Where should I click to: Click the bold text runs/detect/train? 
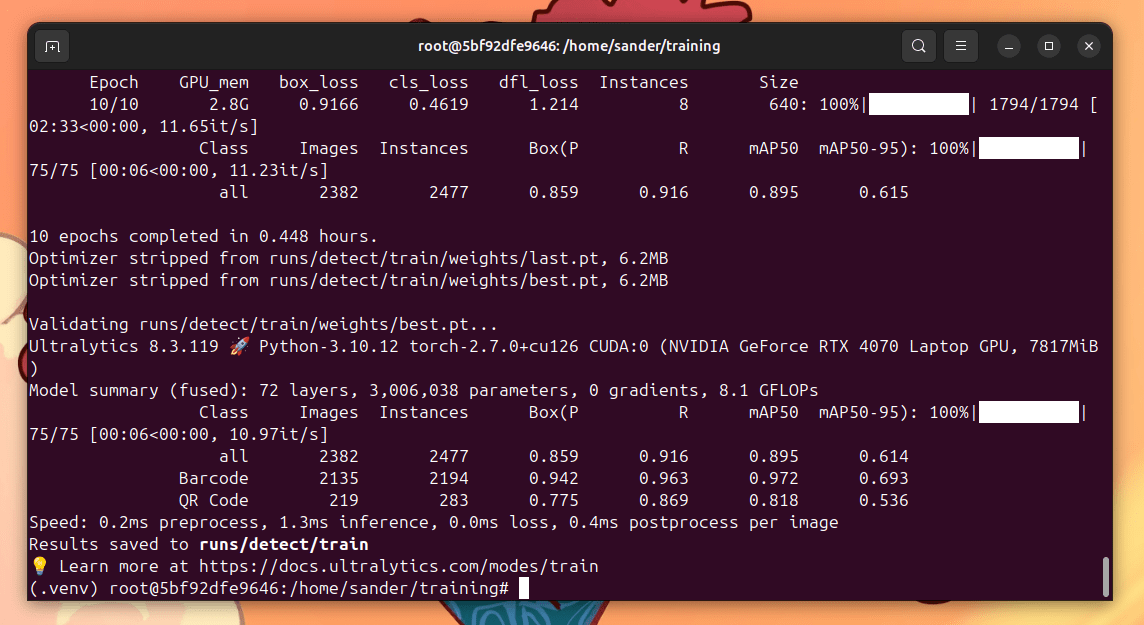pyautogui.click(x=283, y=544)
